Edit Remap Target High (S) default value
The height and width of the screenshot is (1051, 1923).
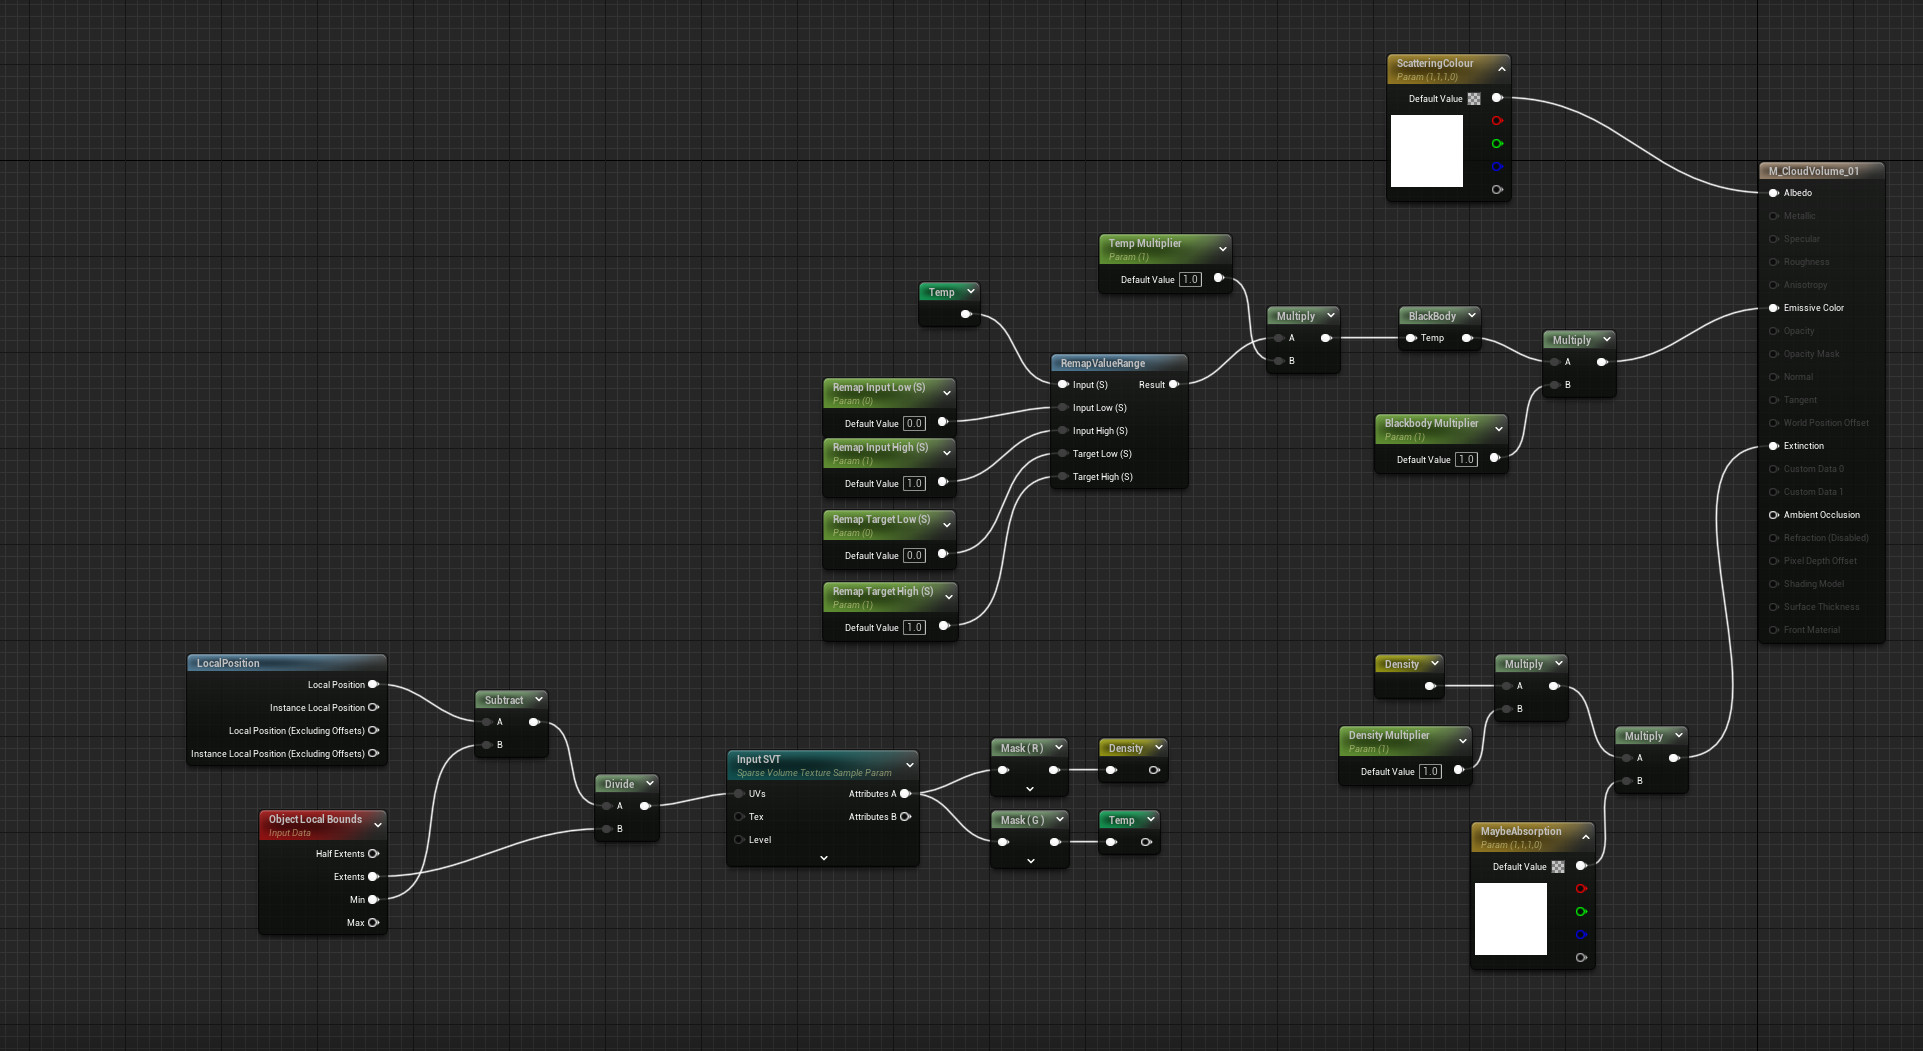914,628
